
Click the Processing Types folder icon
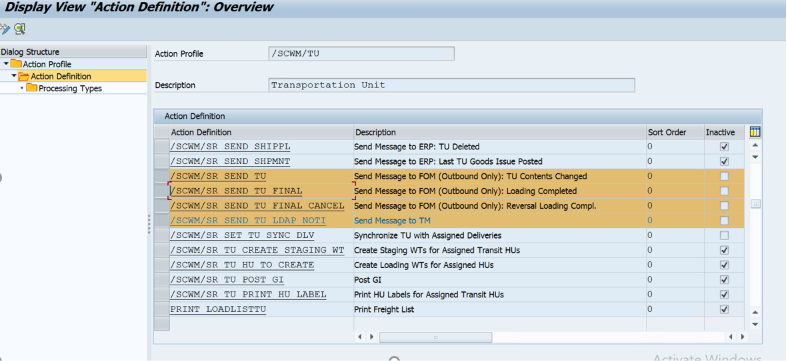point(32,88)
